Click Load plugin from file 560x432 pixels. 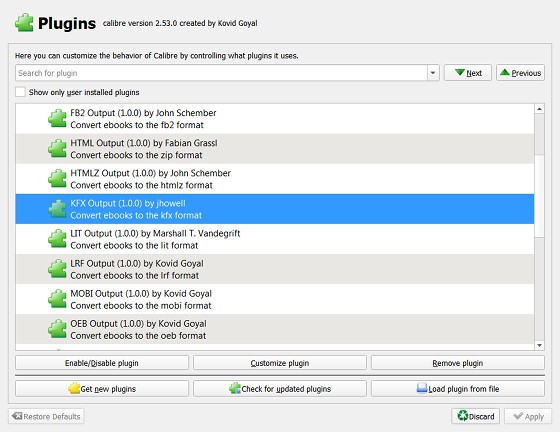pos(458,389)
